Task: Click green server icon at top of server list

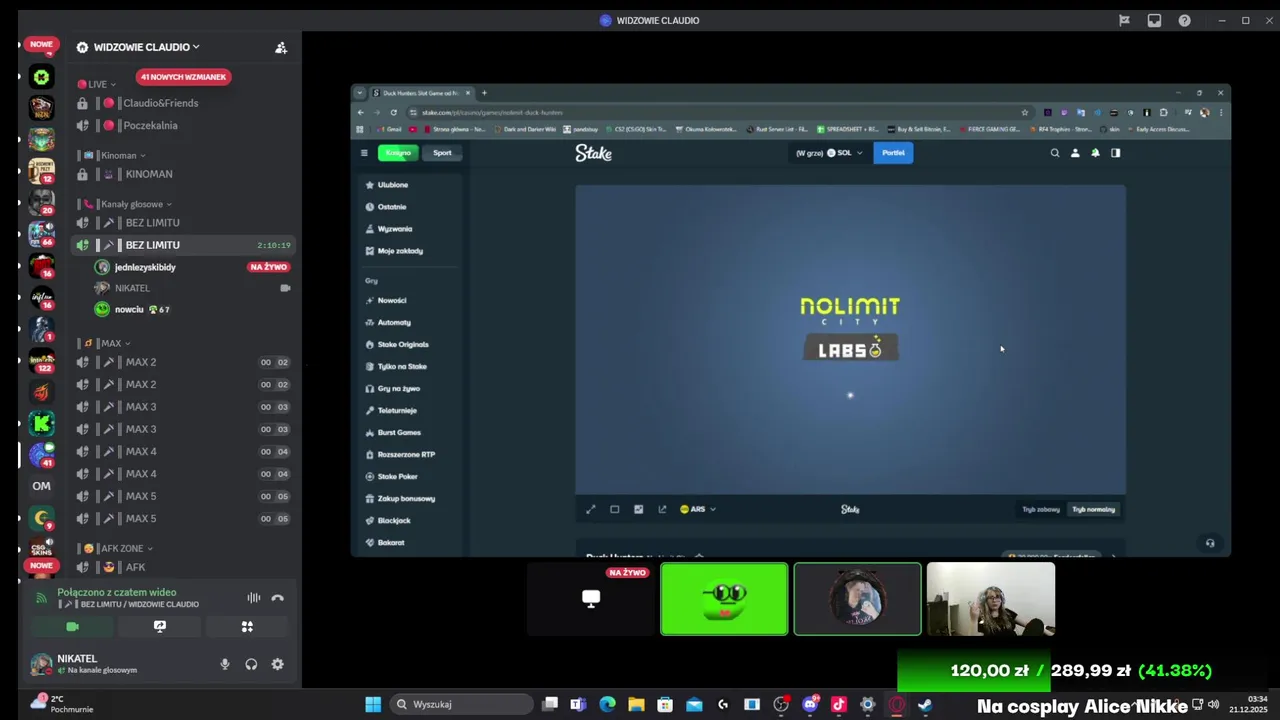Action: (41, 77)
